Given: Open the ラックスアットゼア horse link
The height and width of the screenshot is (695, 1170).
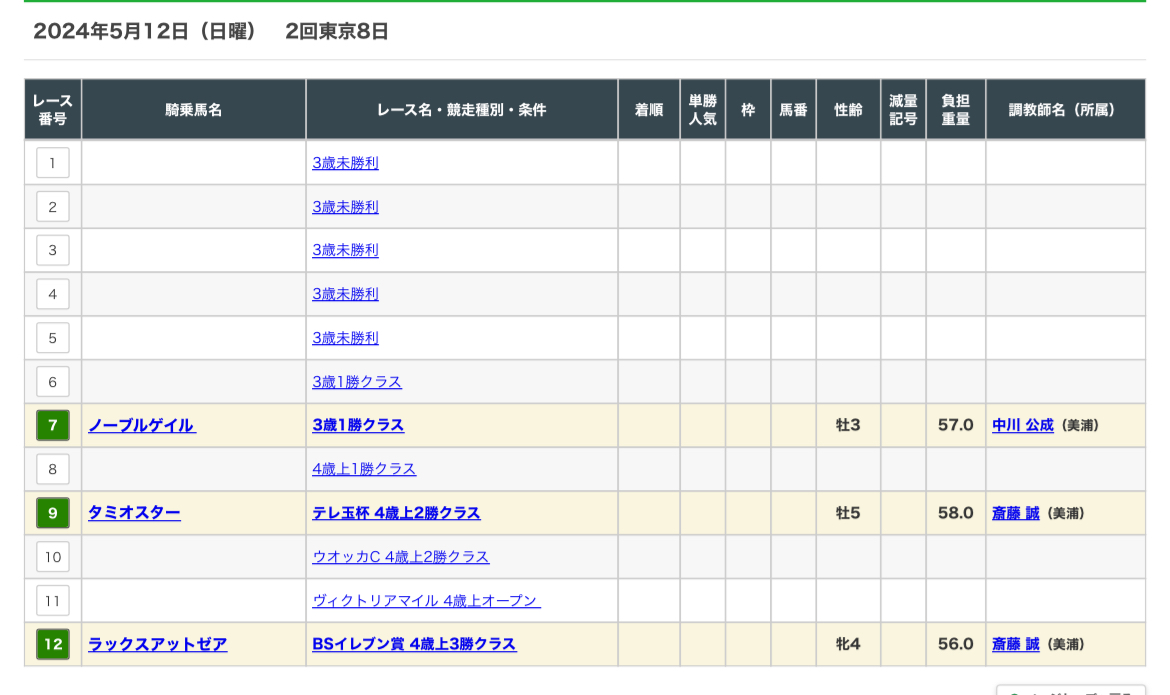Looking at the screenshot, I should tap(157, 644).
